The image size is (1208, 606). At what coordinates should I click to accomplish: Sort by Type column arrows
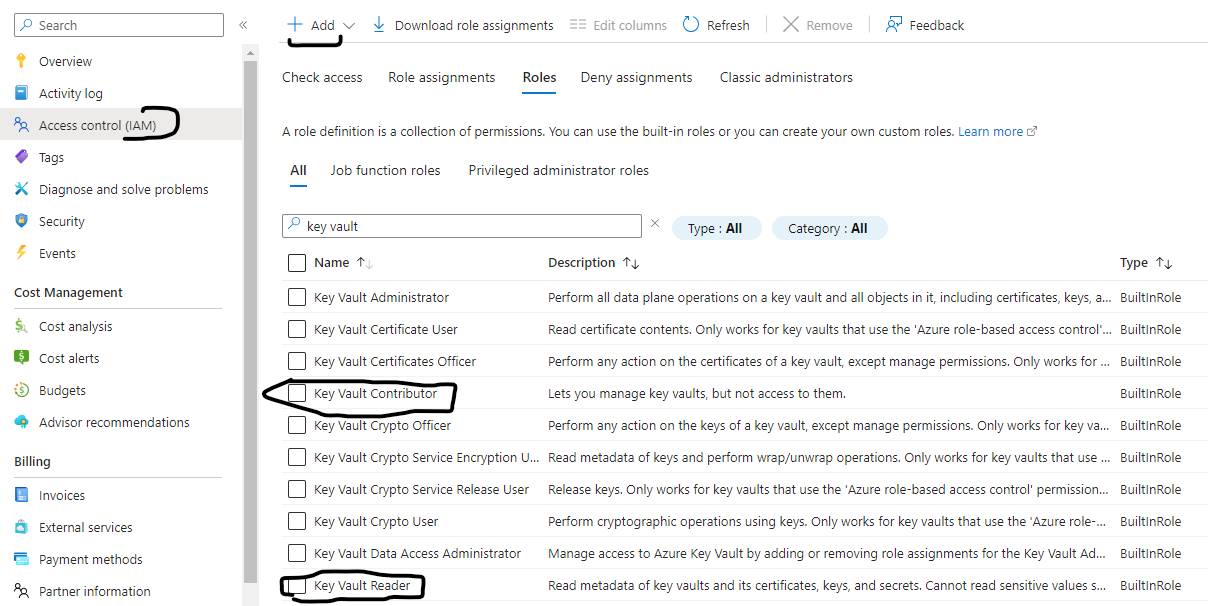click(1163, 263)
